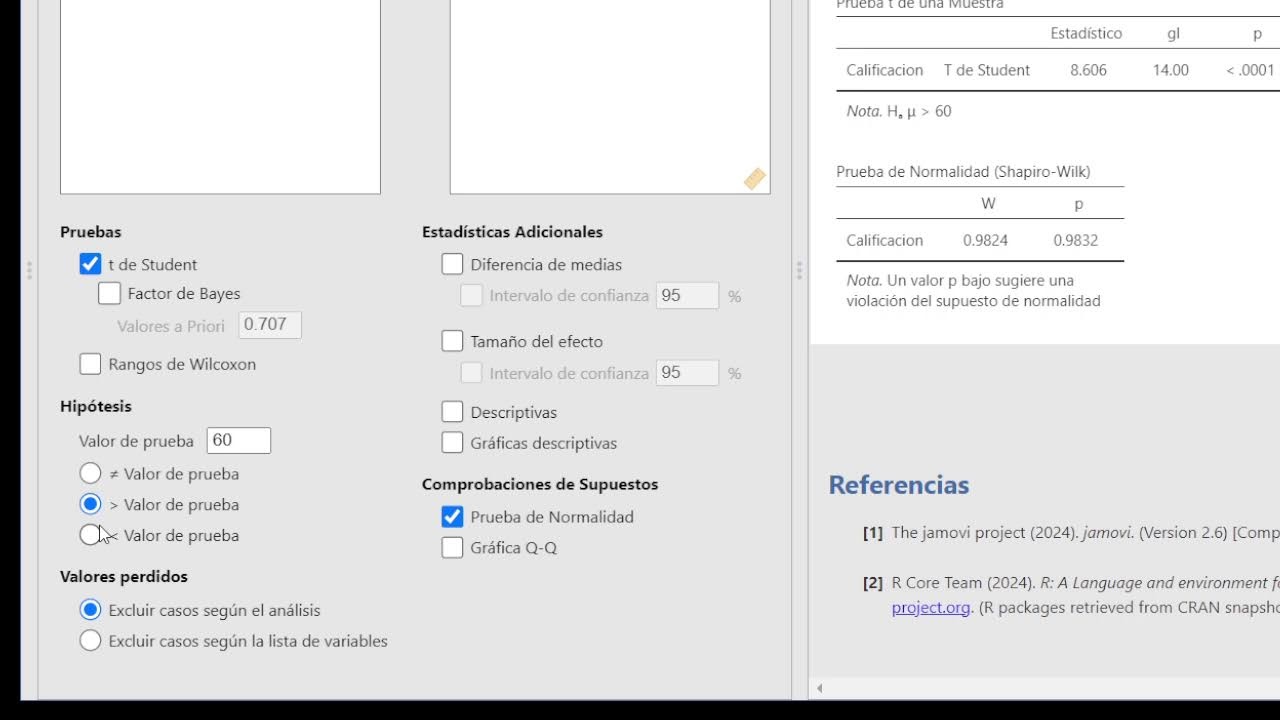Select > Valor de prueba hypothesis
Viewport: 1280px width, 720px height.
pos(90,504)
